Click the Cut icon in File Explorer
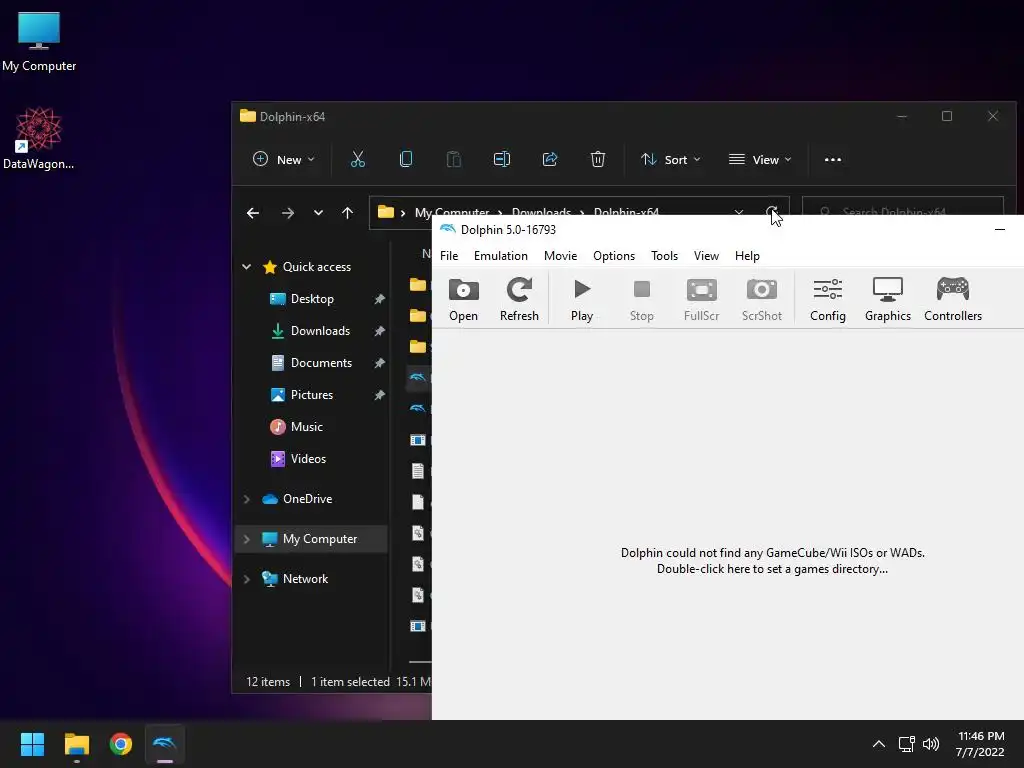Image resolution: width=1024 pixels, height=768 pixels. 358,159
